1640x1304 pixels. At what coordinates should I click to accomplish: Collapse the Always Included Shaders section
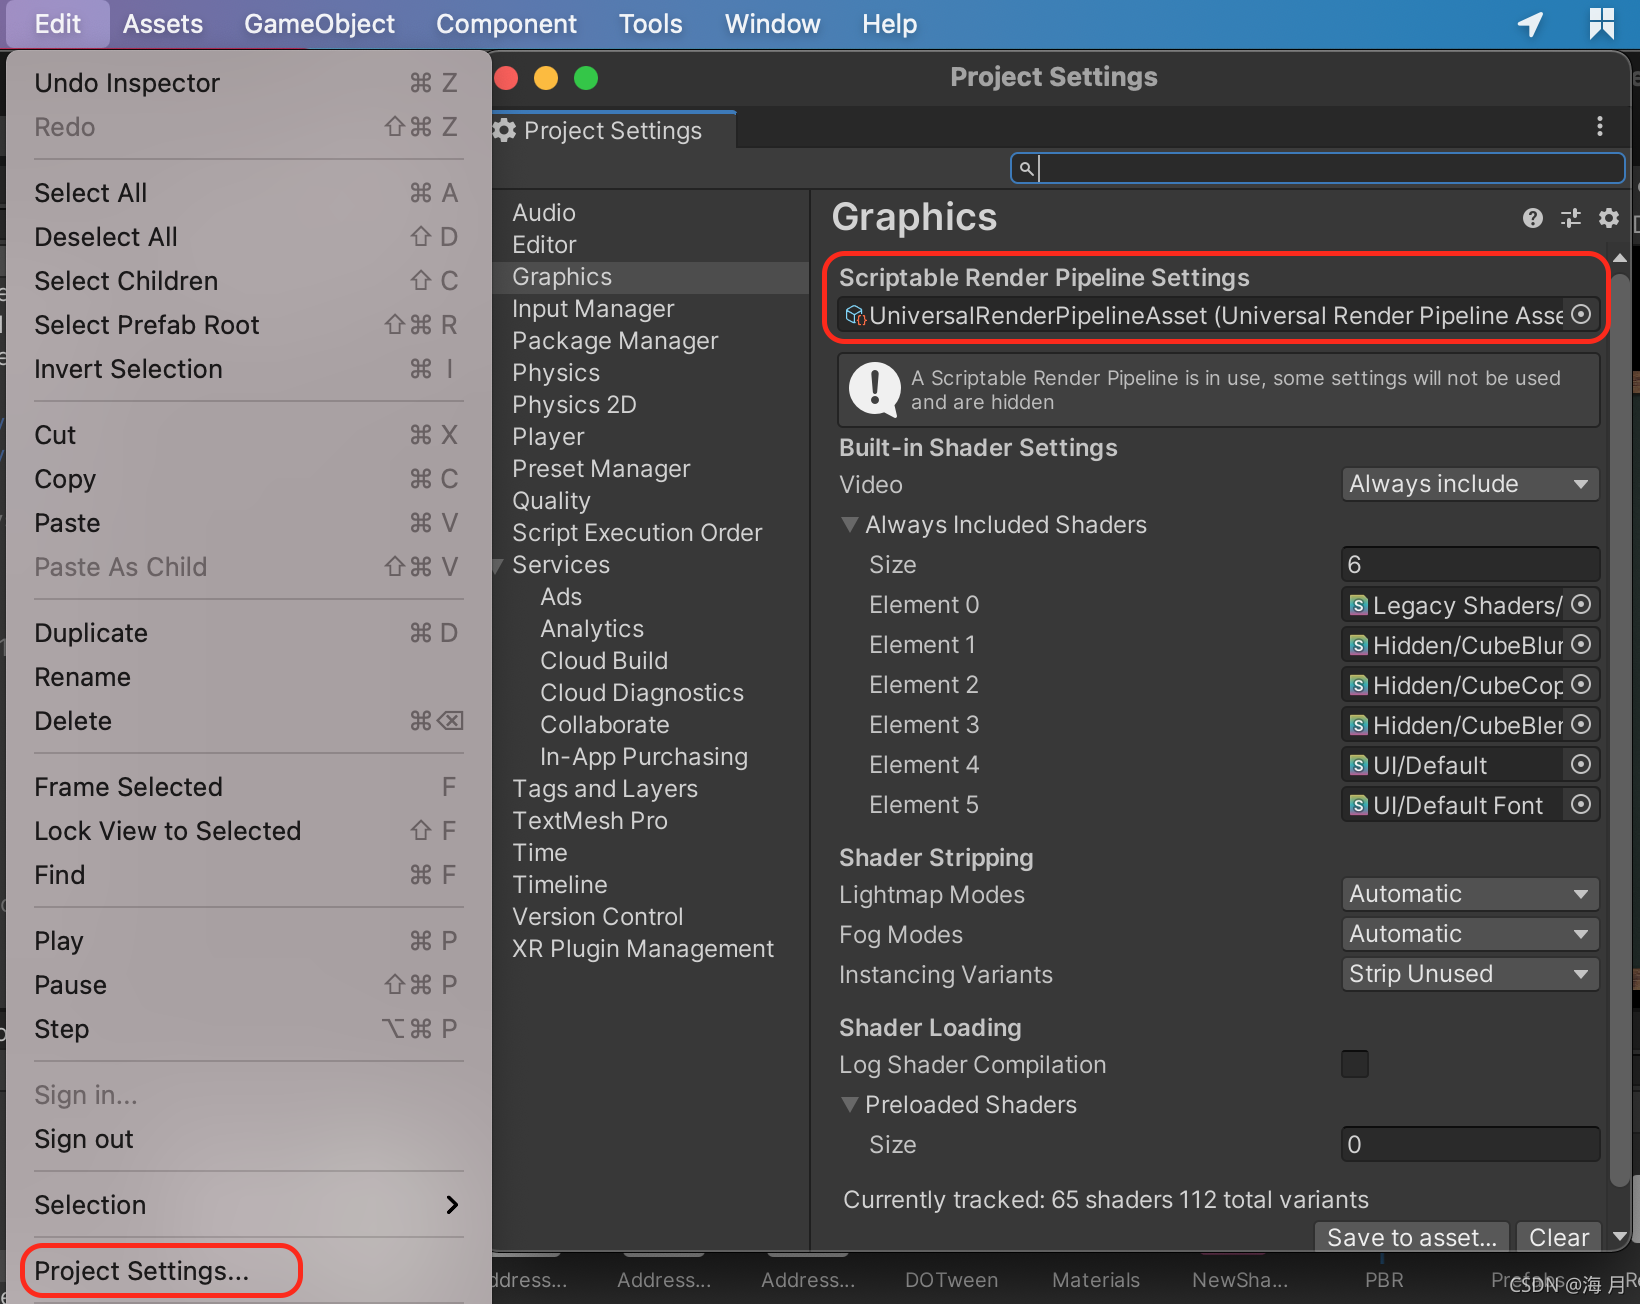(x=849, y=524)
